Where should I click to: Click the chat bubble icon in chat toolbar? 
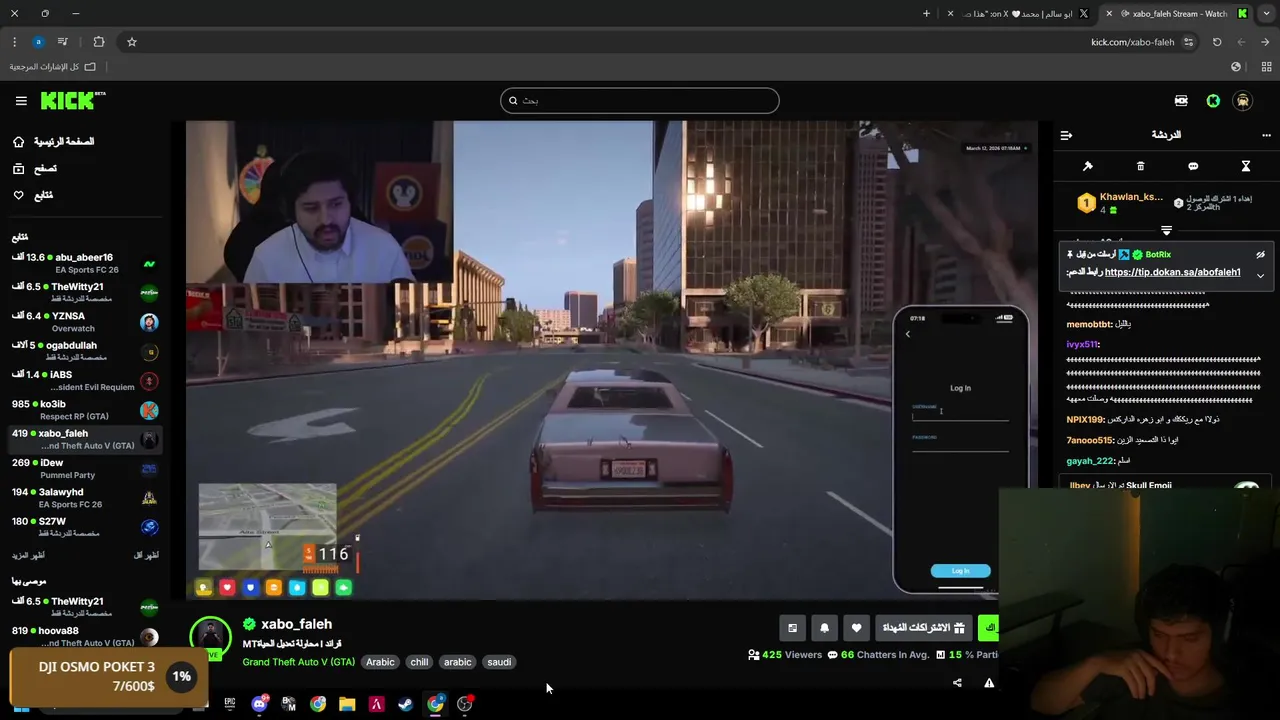click(1193, 166)
